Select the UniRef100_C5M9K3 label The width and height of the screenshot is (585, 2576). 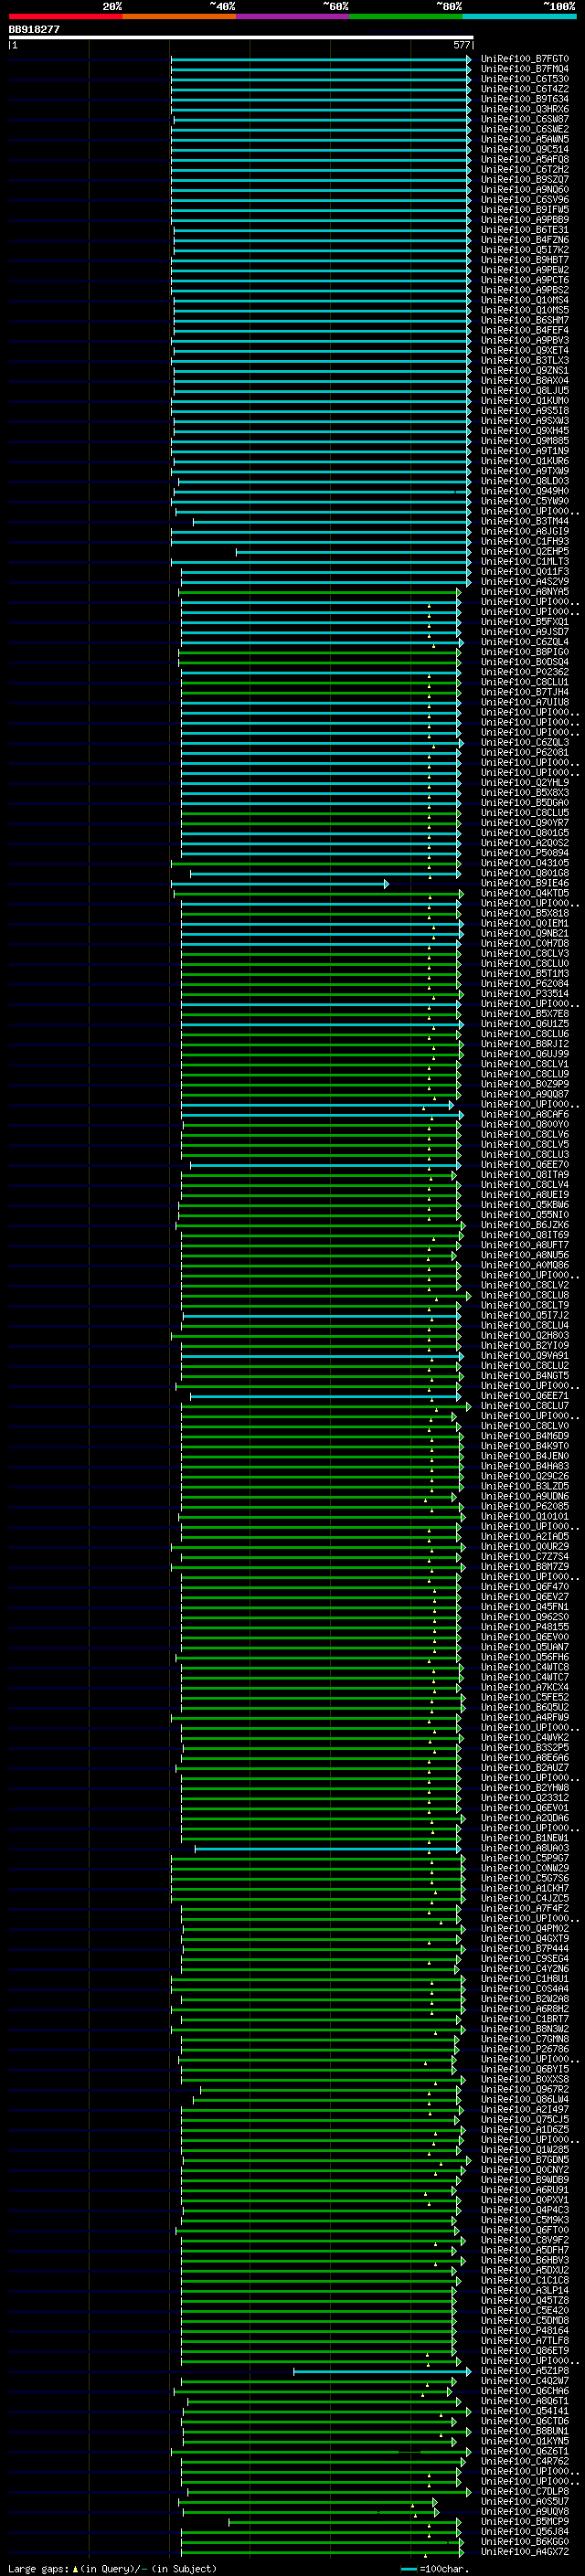pyautogui.click(x=525, y=2220)
